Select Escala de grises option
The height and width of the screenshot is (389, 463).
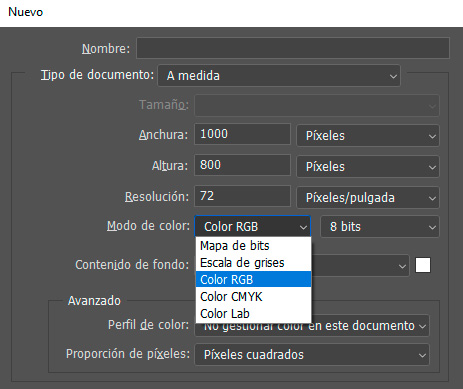pyautogui.click(x=253, y=263)
